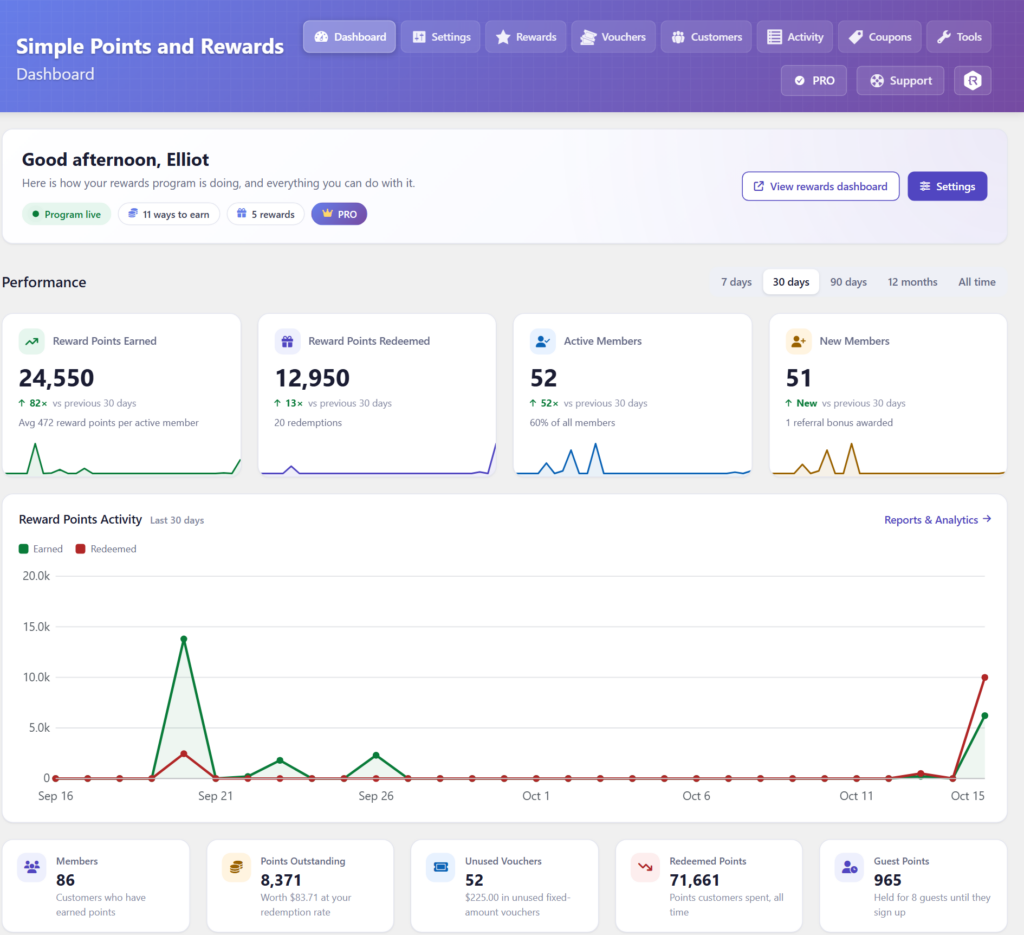
Task: Click the Reward Points Redeemed sparkline
Action: pos(377,458)
